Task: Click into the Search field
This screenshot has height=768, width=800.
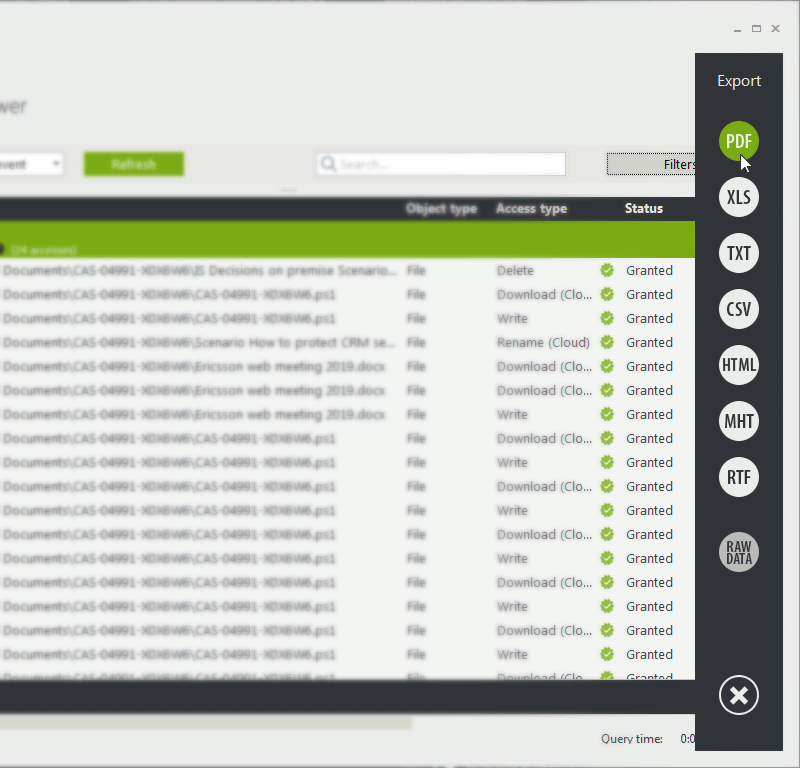Action: tap(450, 164)
